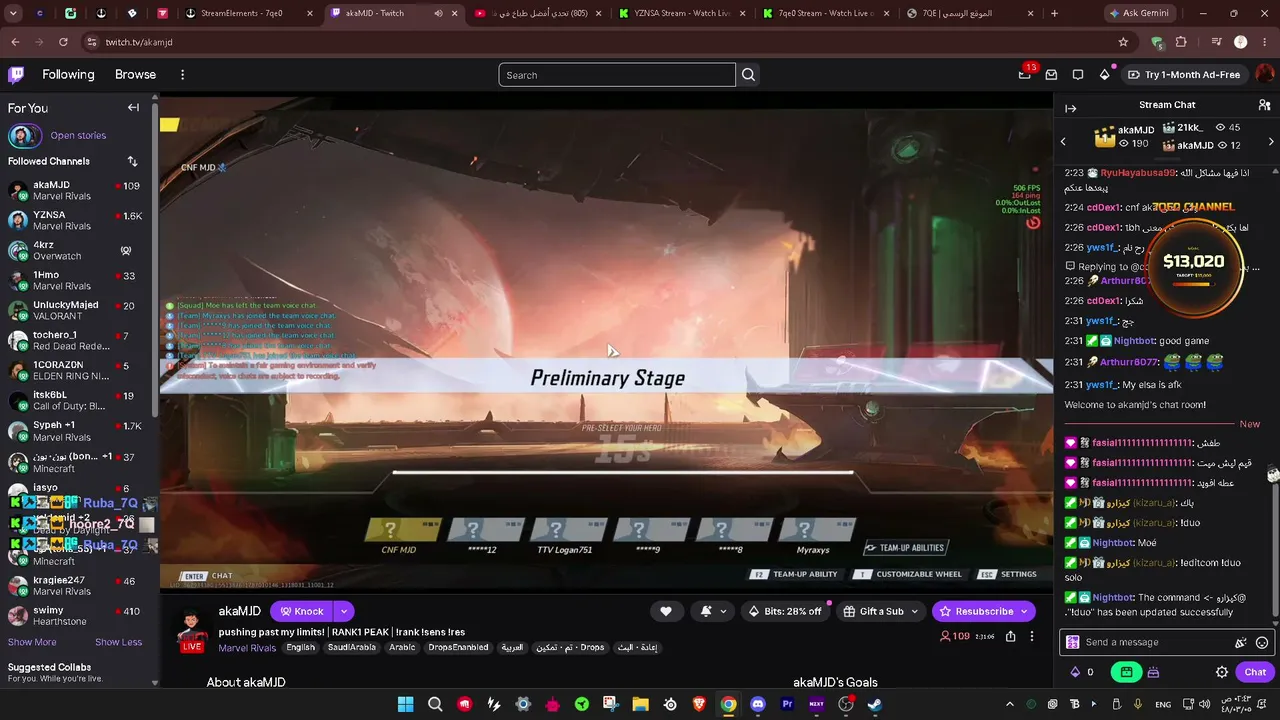Expand the Gift a Sub options

point(915,611)
